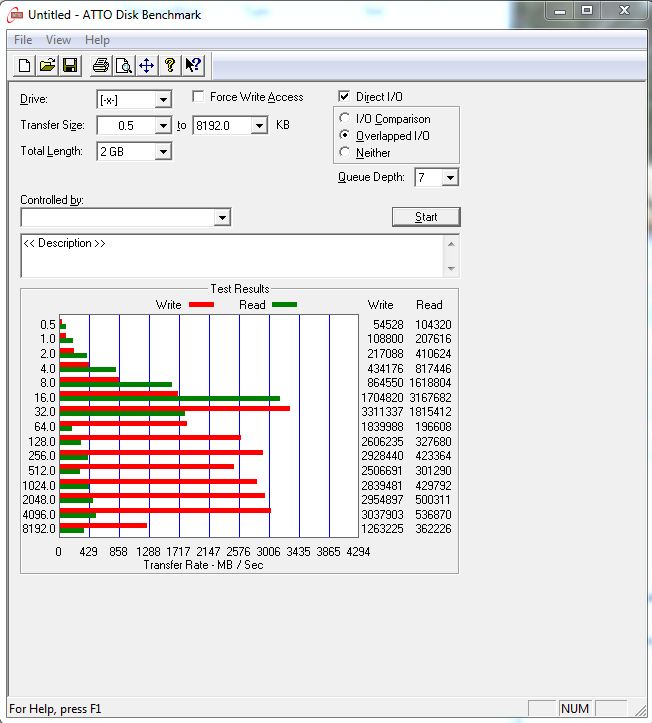Click write value 54528 in results
The image size is (652, 723).
point(388,325)
